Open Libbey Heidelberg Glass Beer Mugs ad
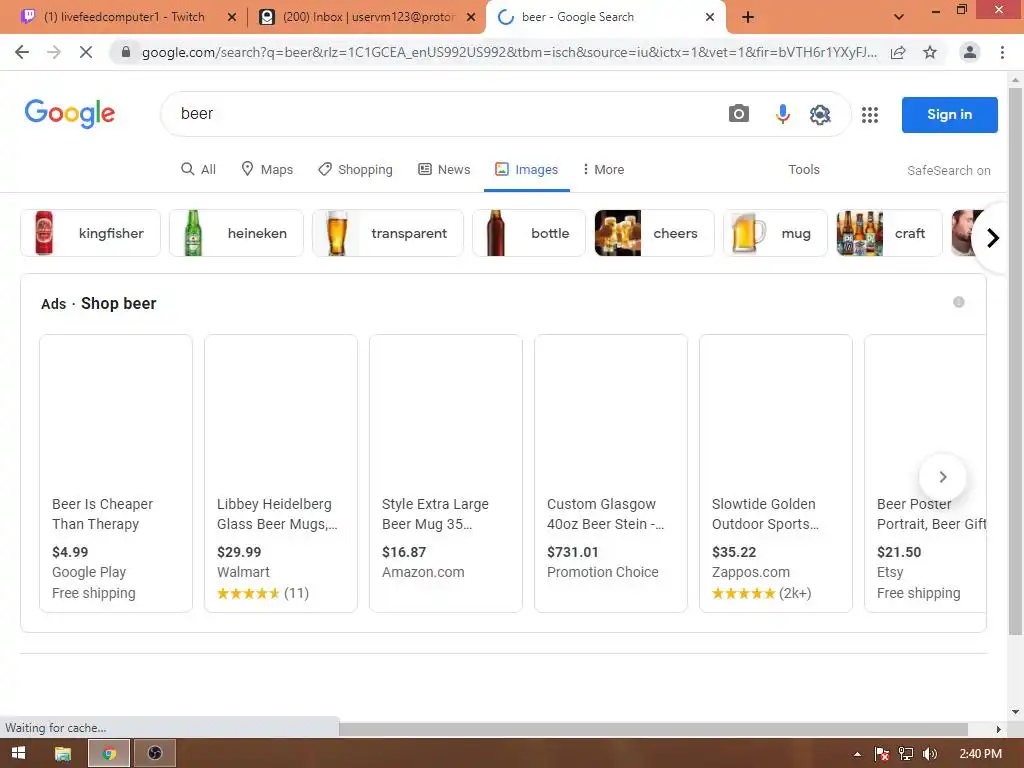This screenshot has height=768, width=1024. tap(281, 473)
